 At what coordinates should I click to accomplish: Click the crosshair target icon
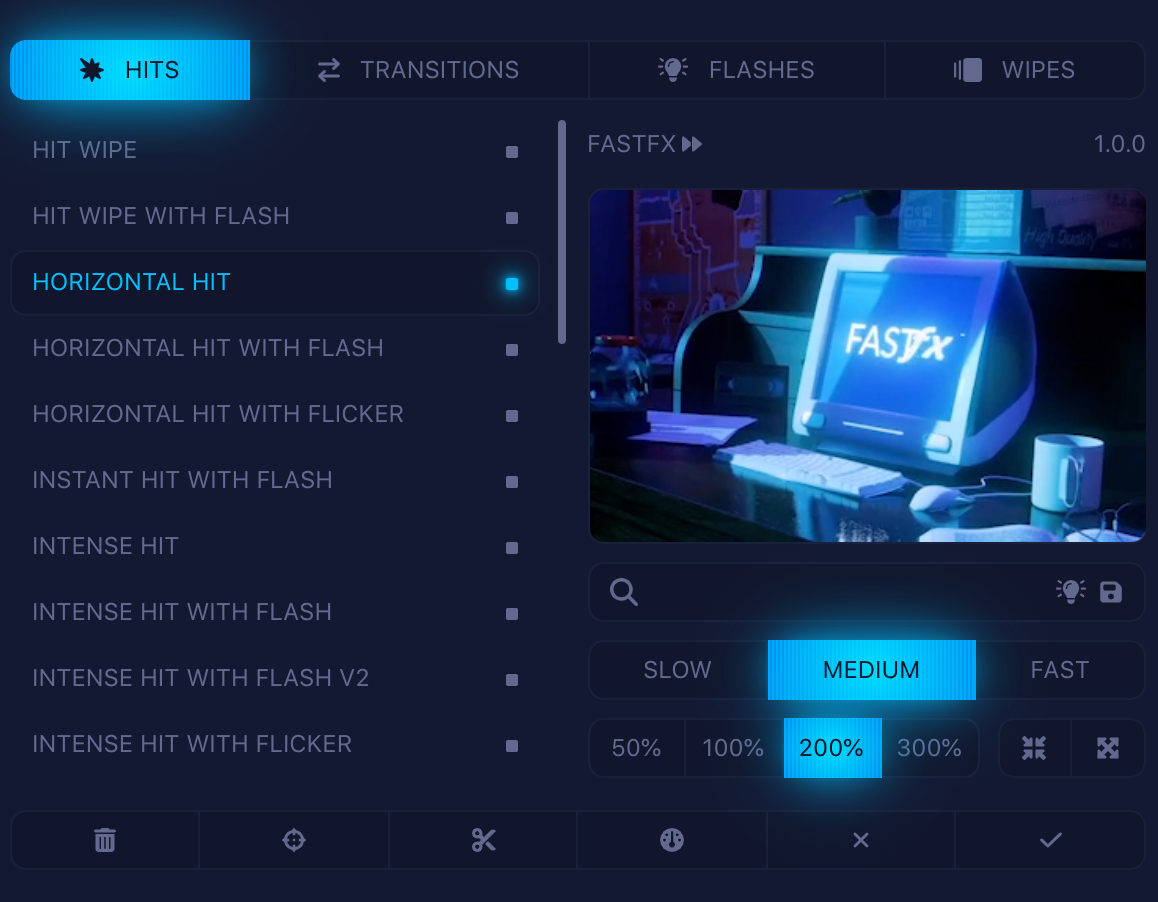point(294,841)
